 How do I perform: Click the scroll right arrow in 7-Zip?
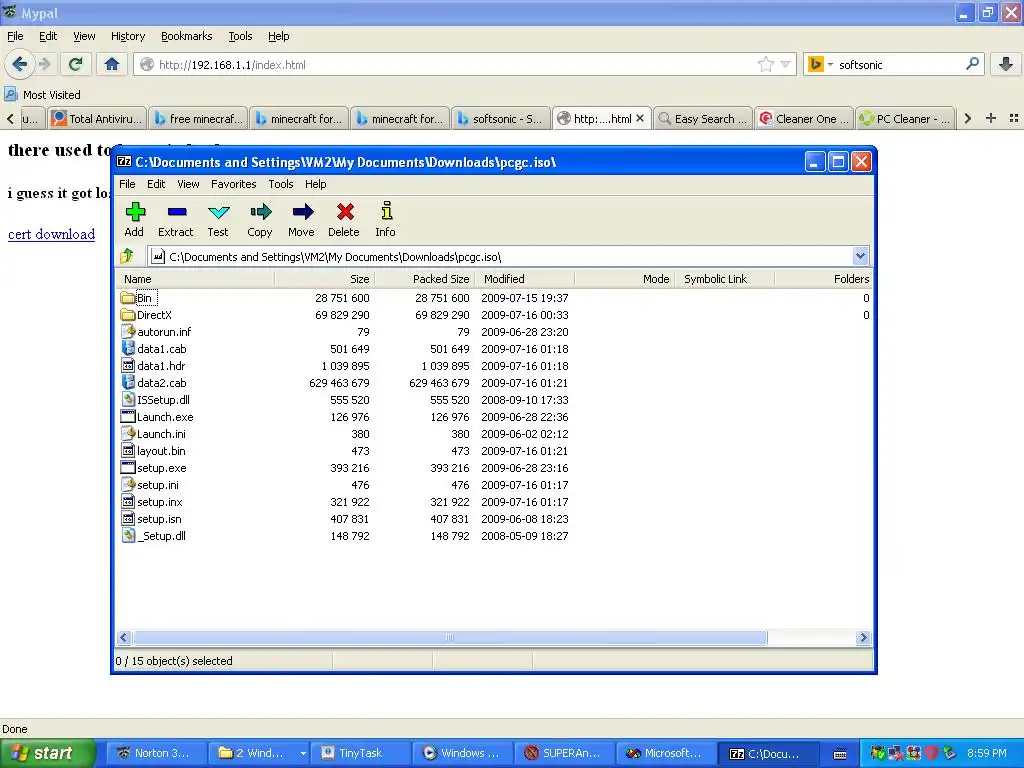click(863, 637)
